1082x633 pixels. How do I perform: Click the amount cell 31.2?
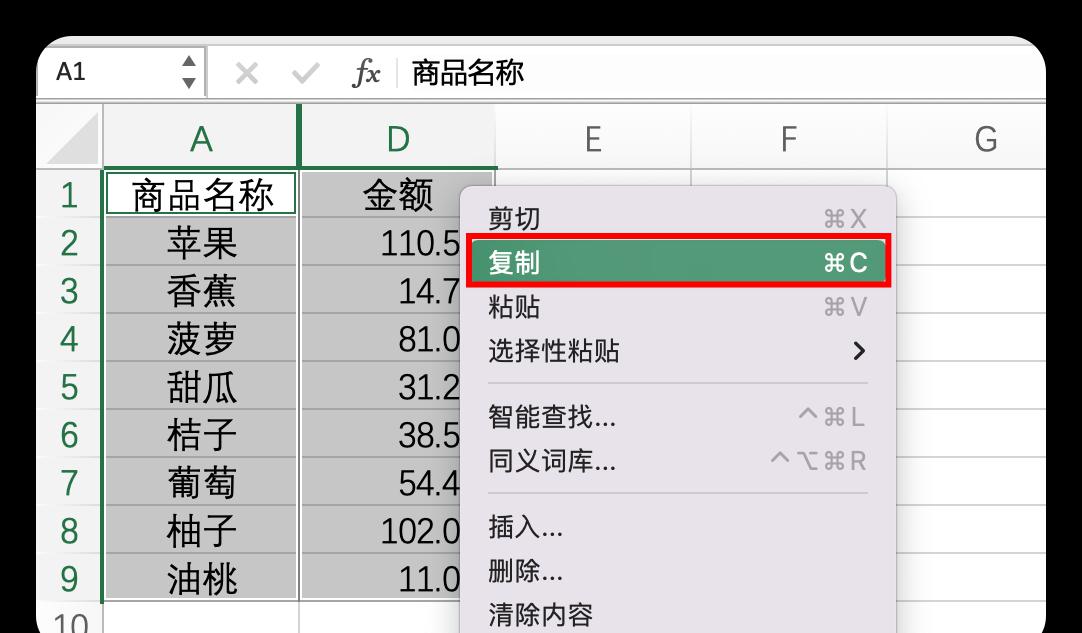point(381,387)
